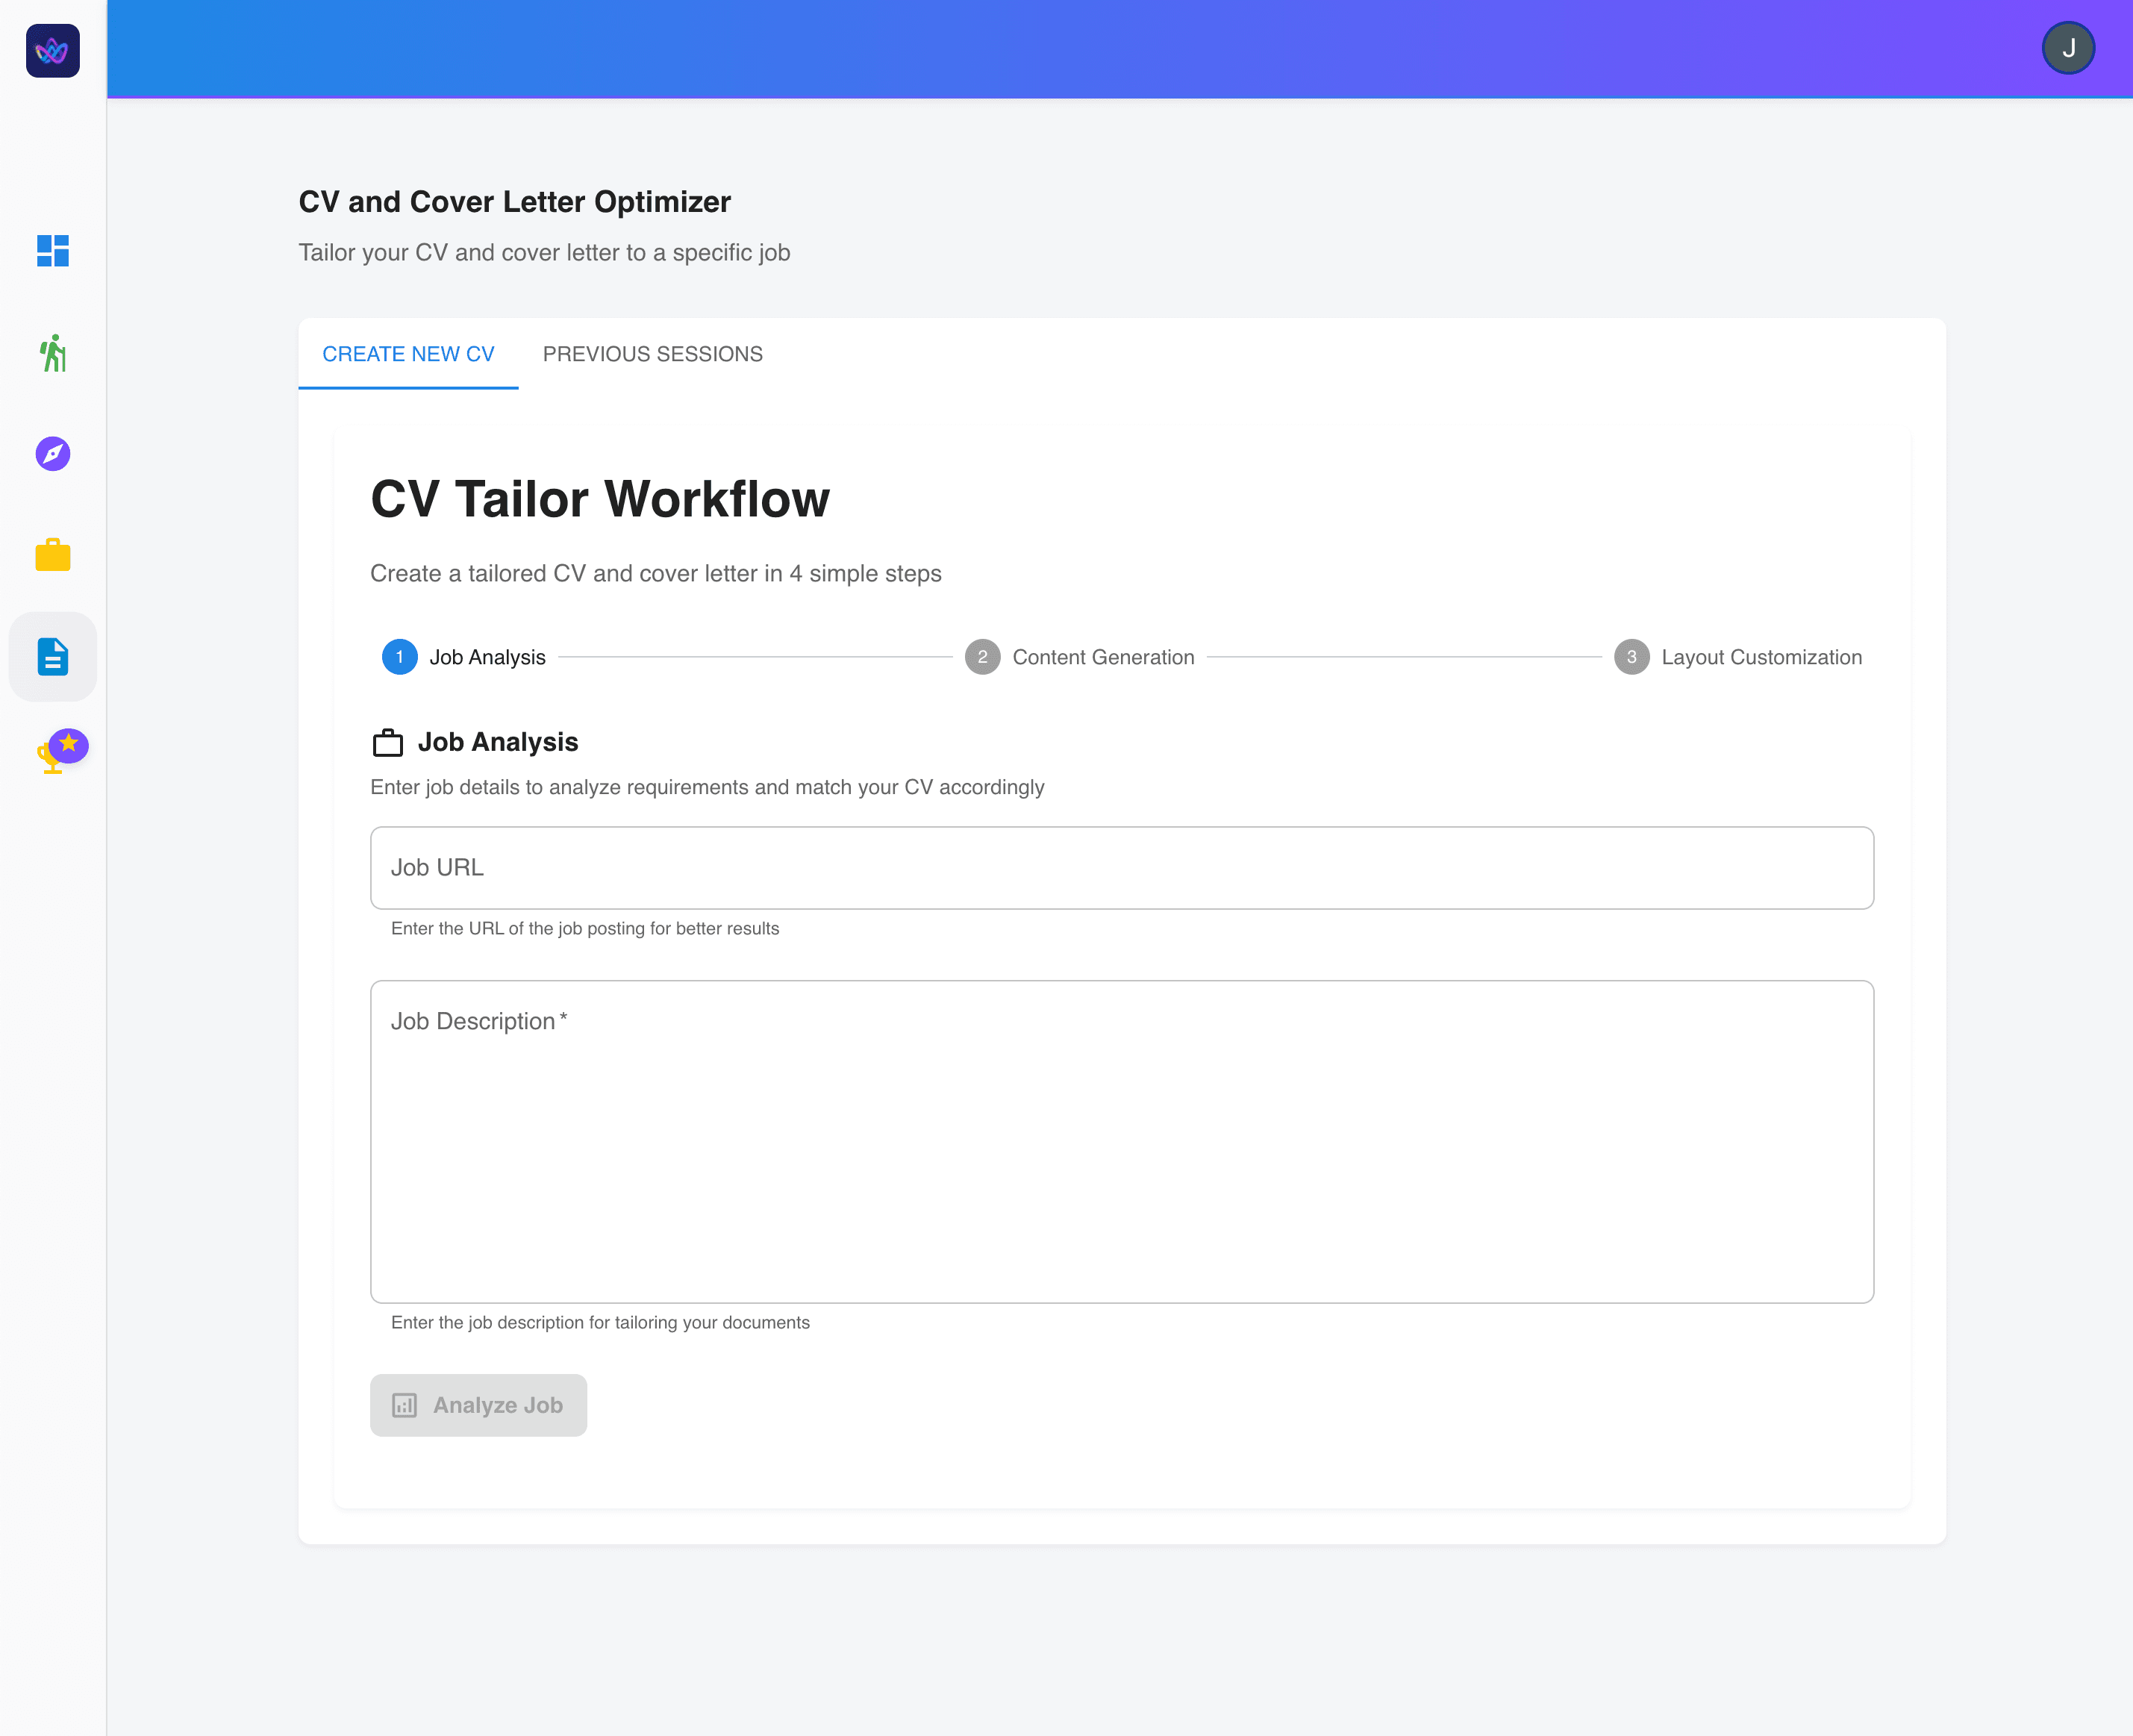
Task: Select step 3 Layout Customization
Action: pyautogui.click(x=1632, y=657)
